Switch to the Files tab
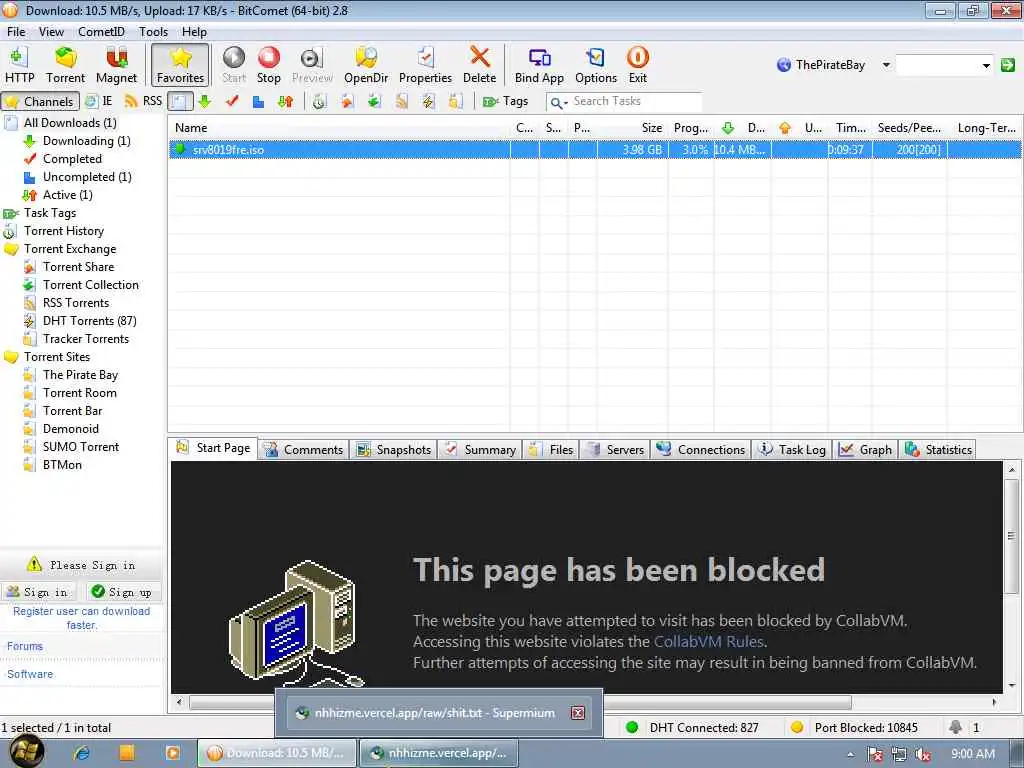This screenshot has width=1024, height=768. (551, 449)
